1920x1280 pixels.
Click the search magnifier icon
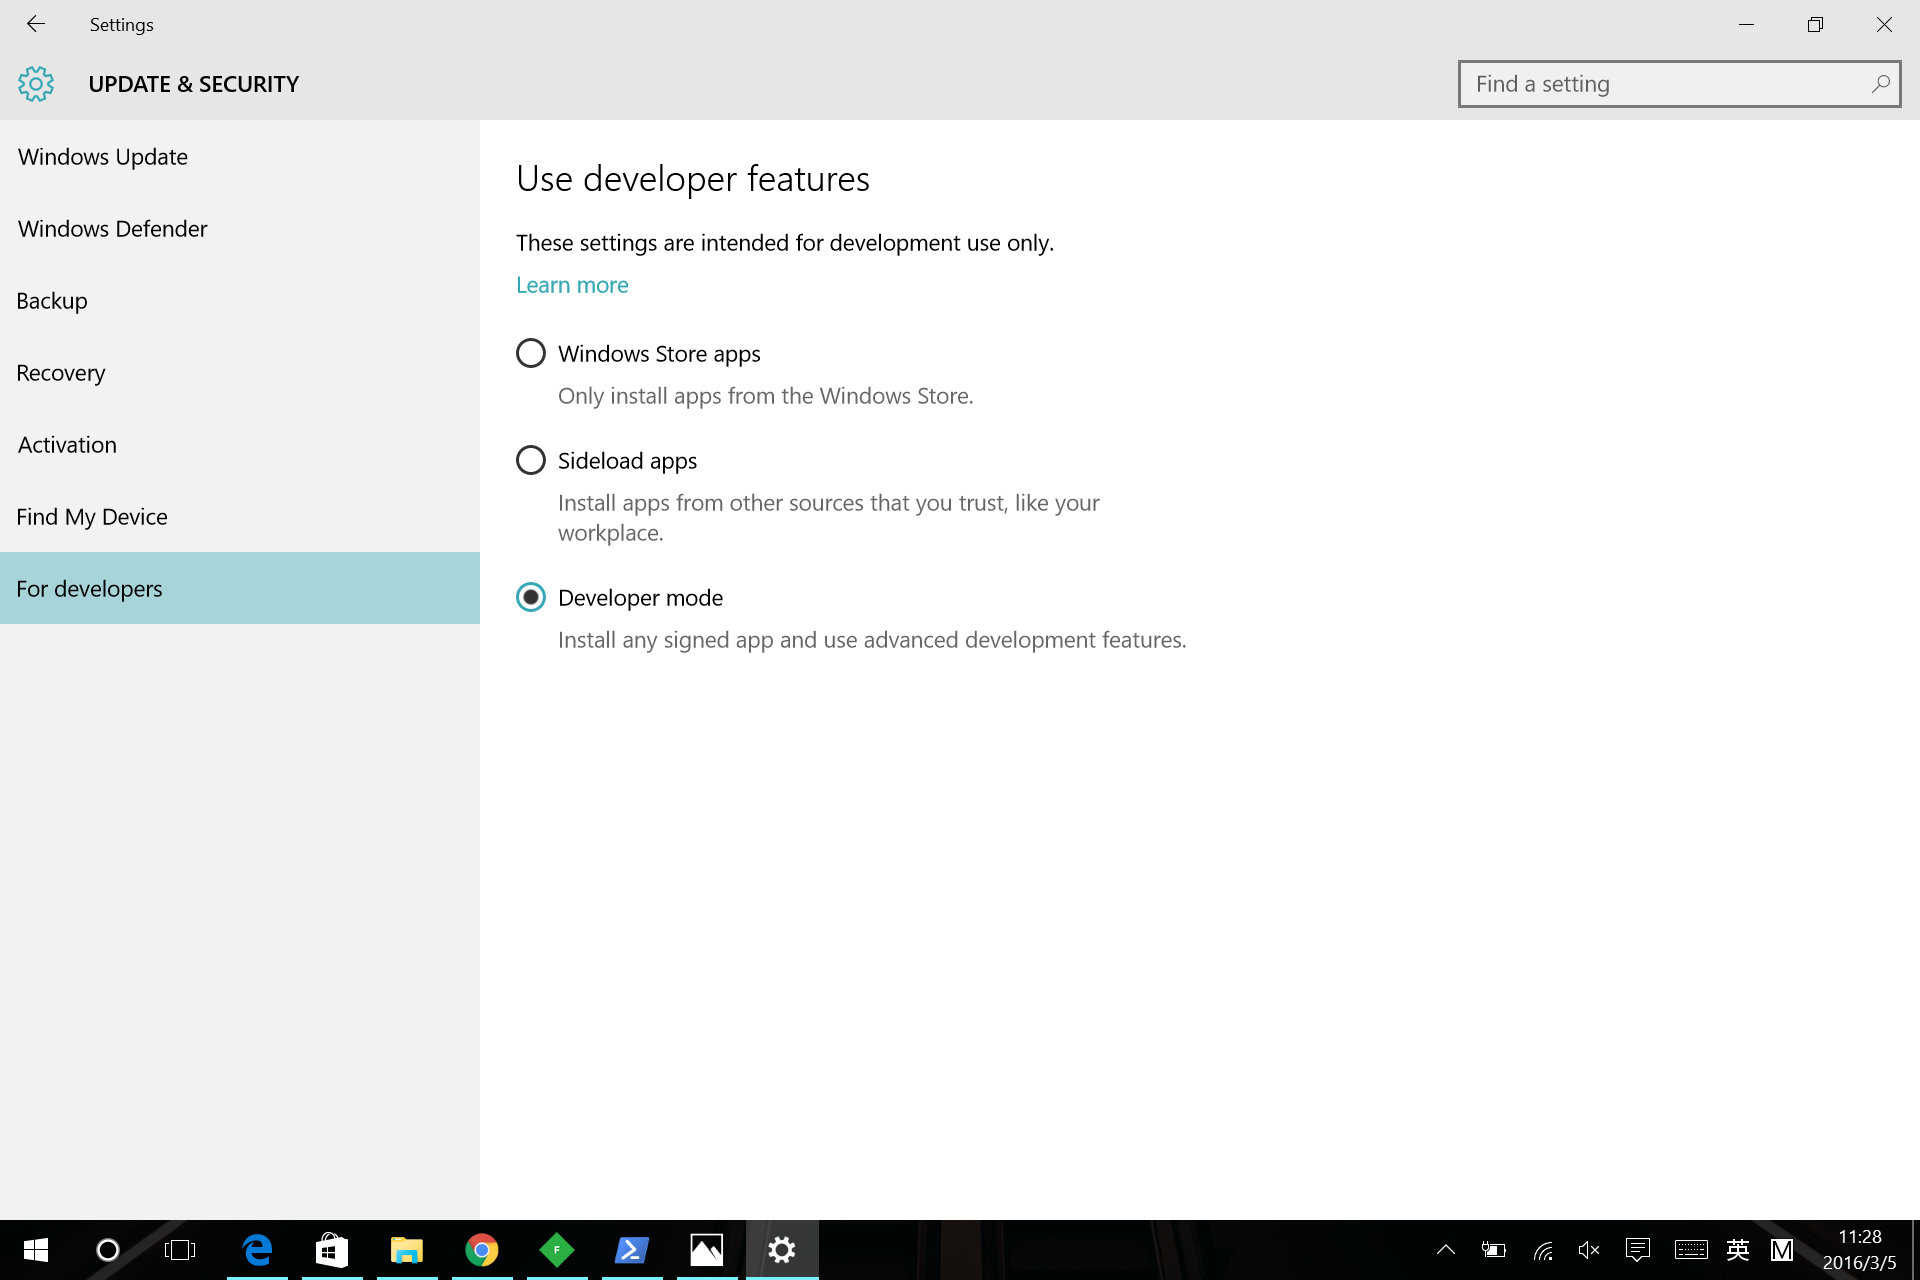pyautogui.click(x=1880, y=84)
